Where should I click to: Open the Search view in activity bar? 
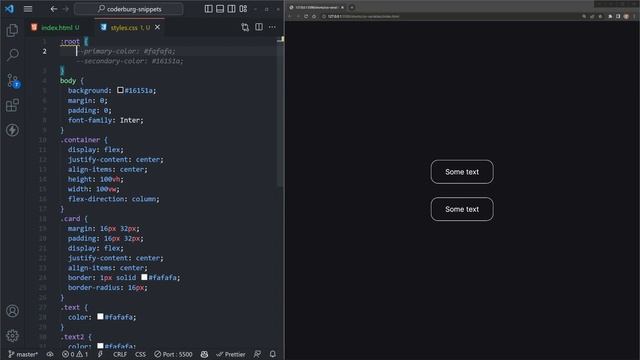pyautogui.click(x=12, y=55)
